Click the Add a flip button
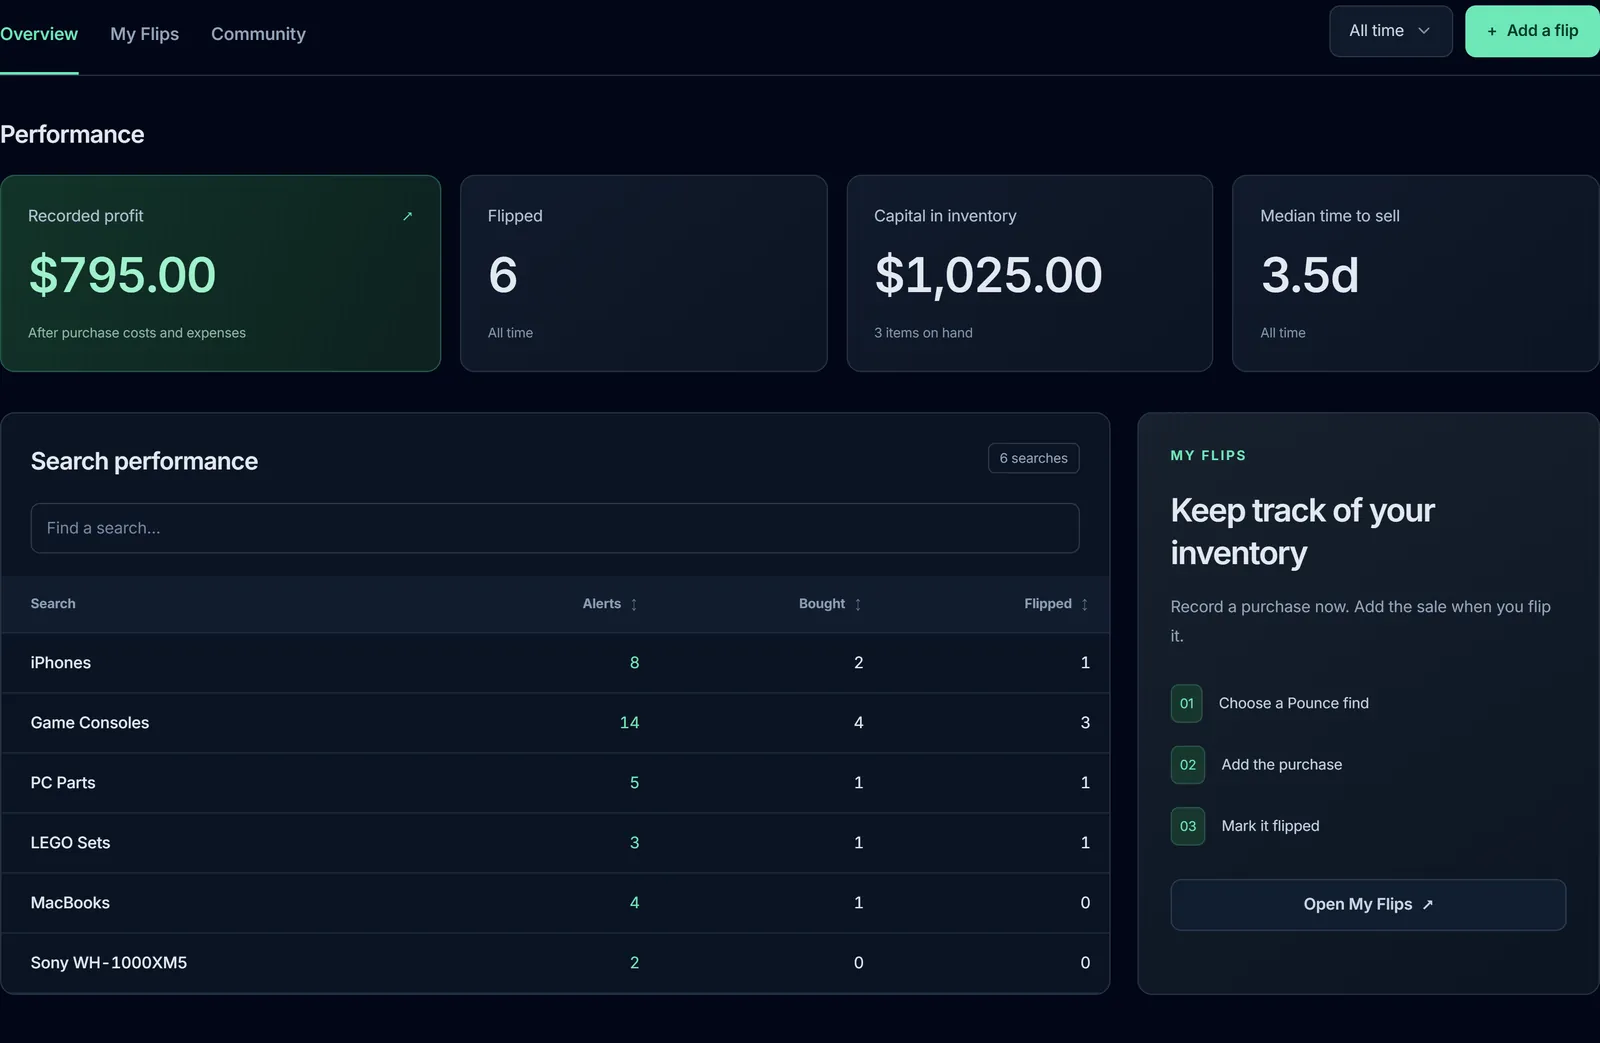This screenshot has width=1600, height=1043. coord(1532,31)
